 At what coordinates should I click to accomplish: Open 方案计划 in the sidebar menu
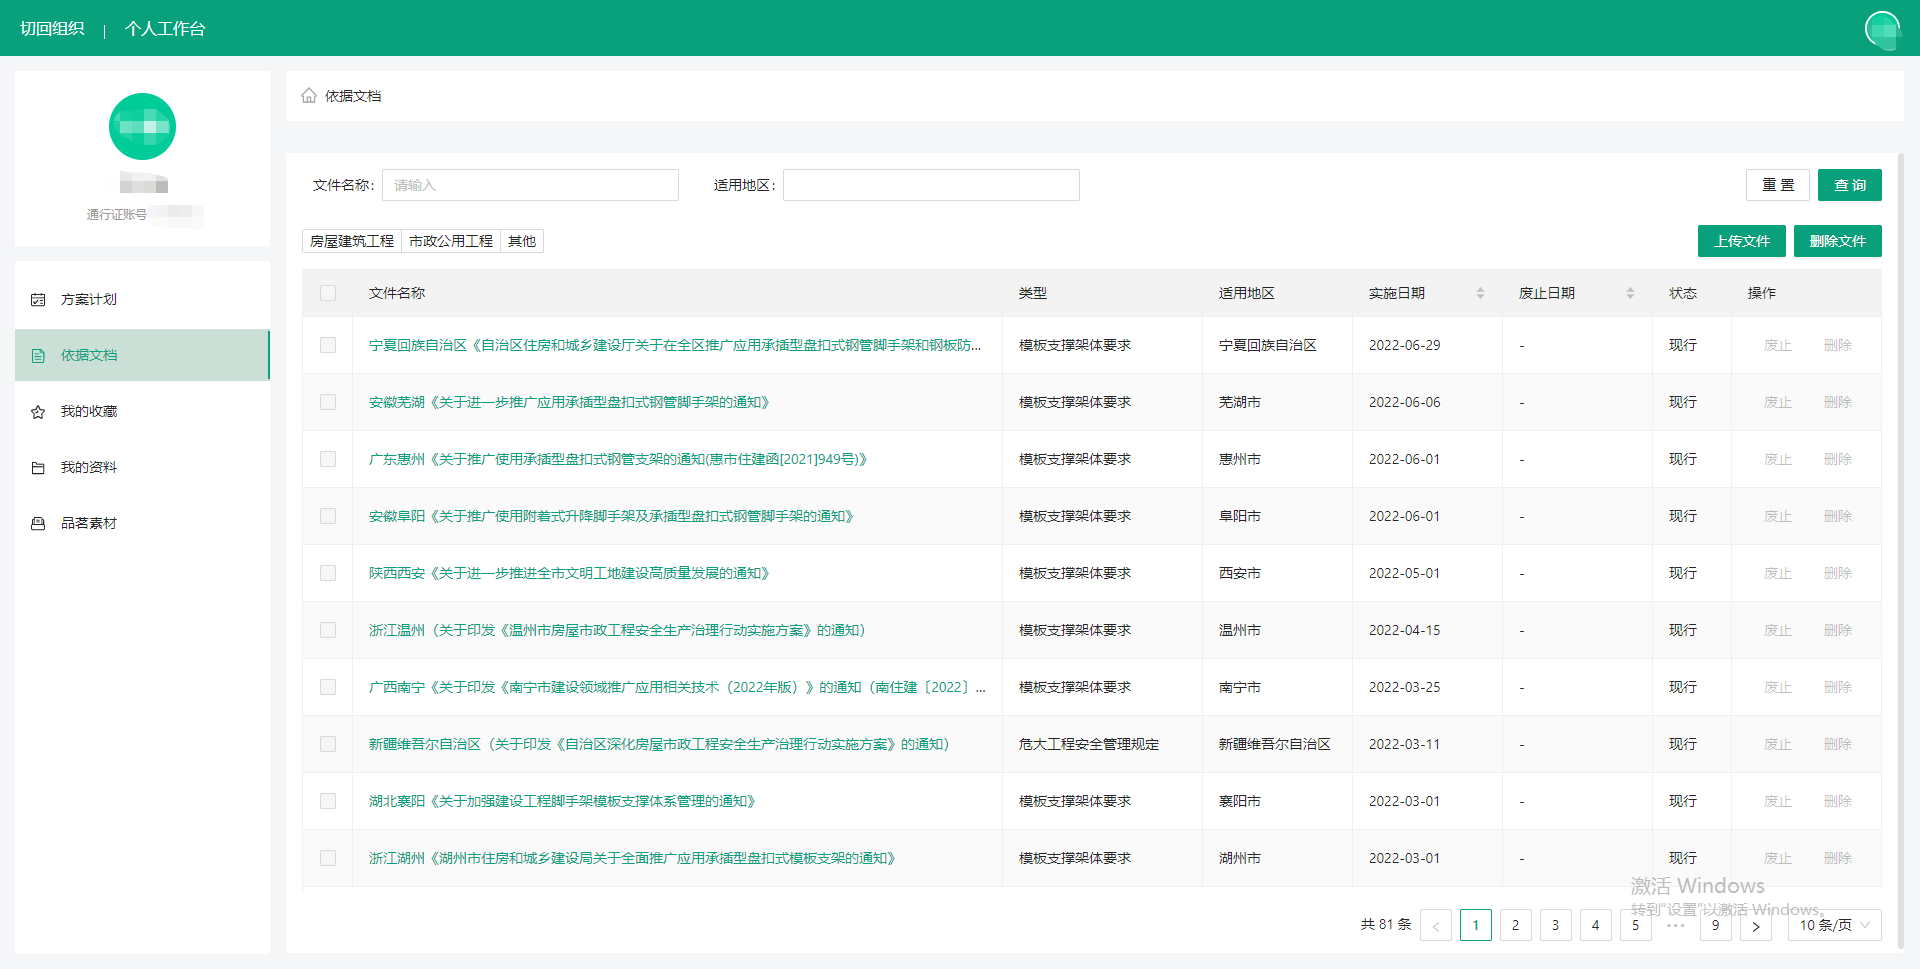(x=142, y=299)
